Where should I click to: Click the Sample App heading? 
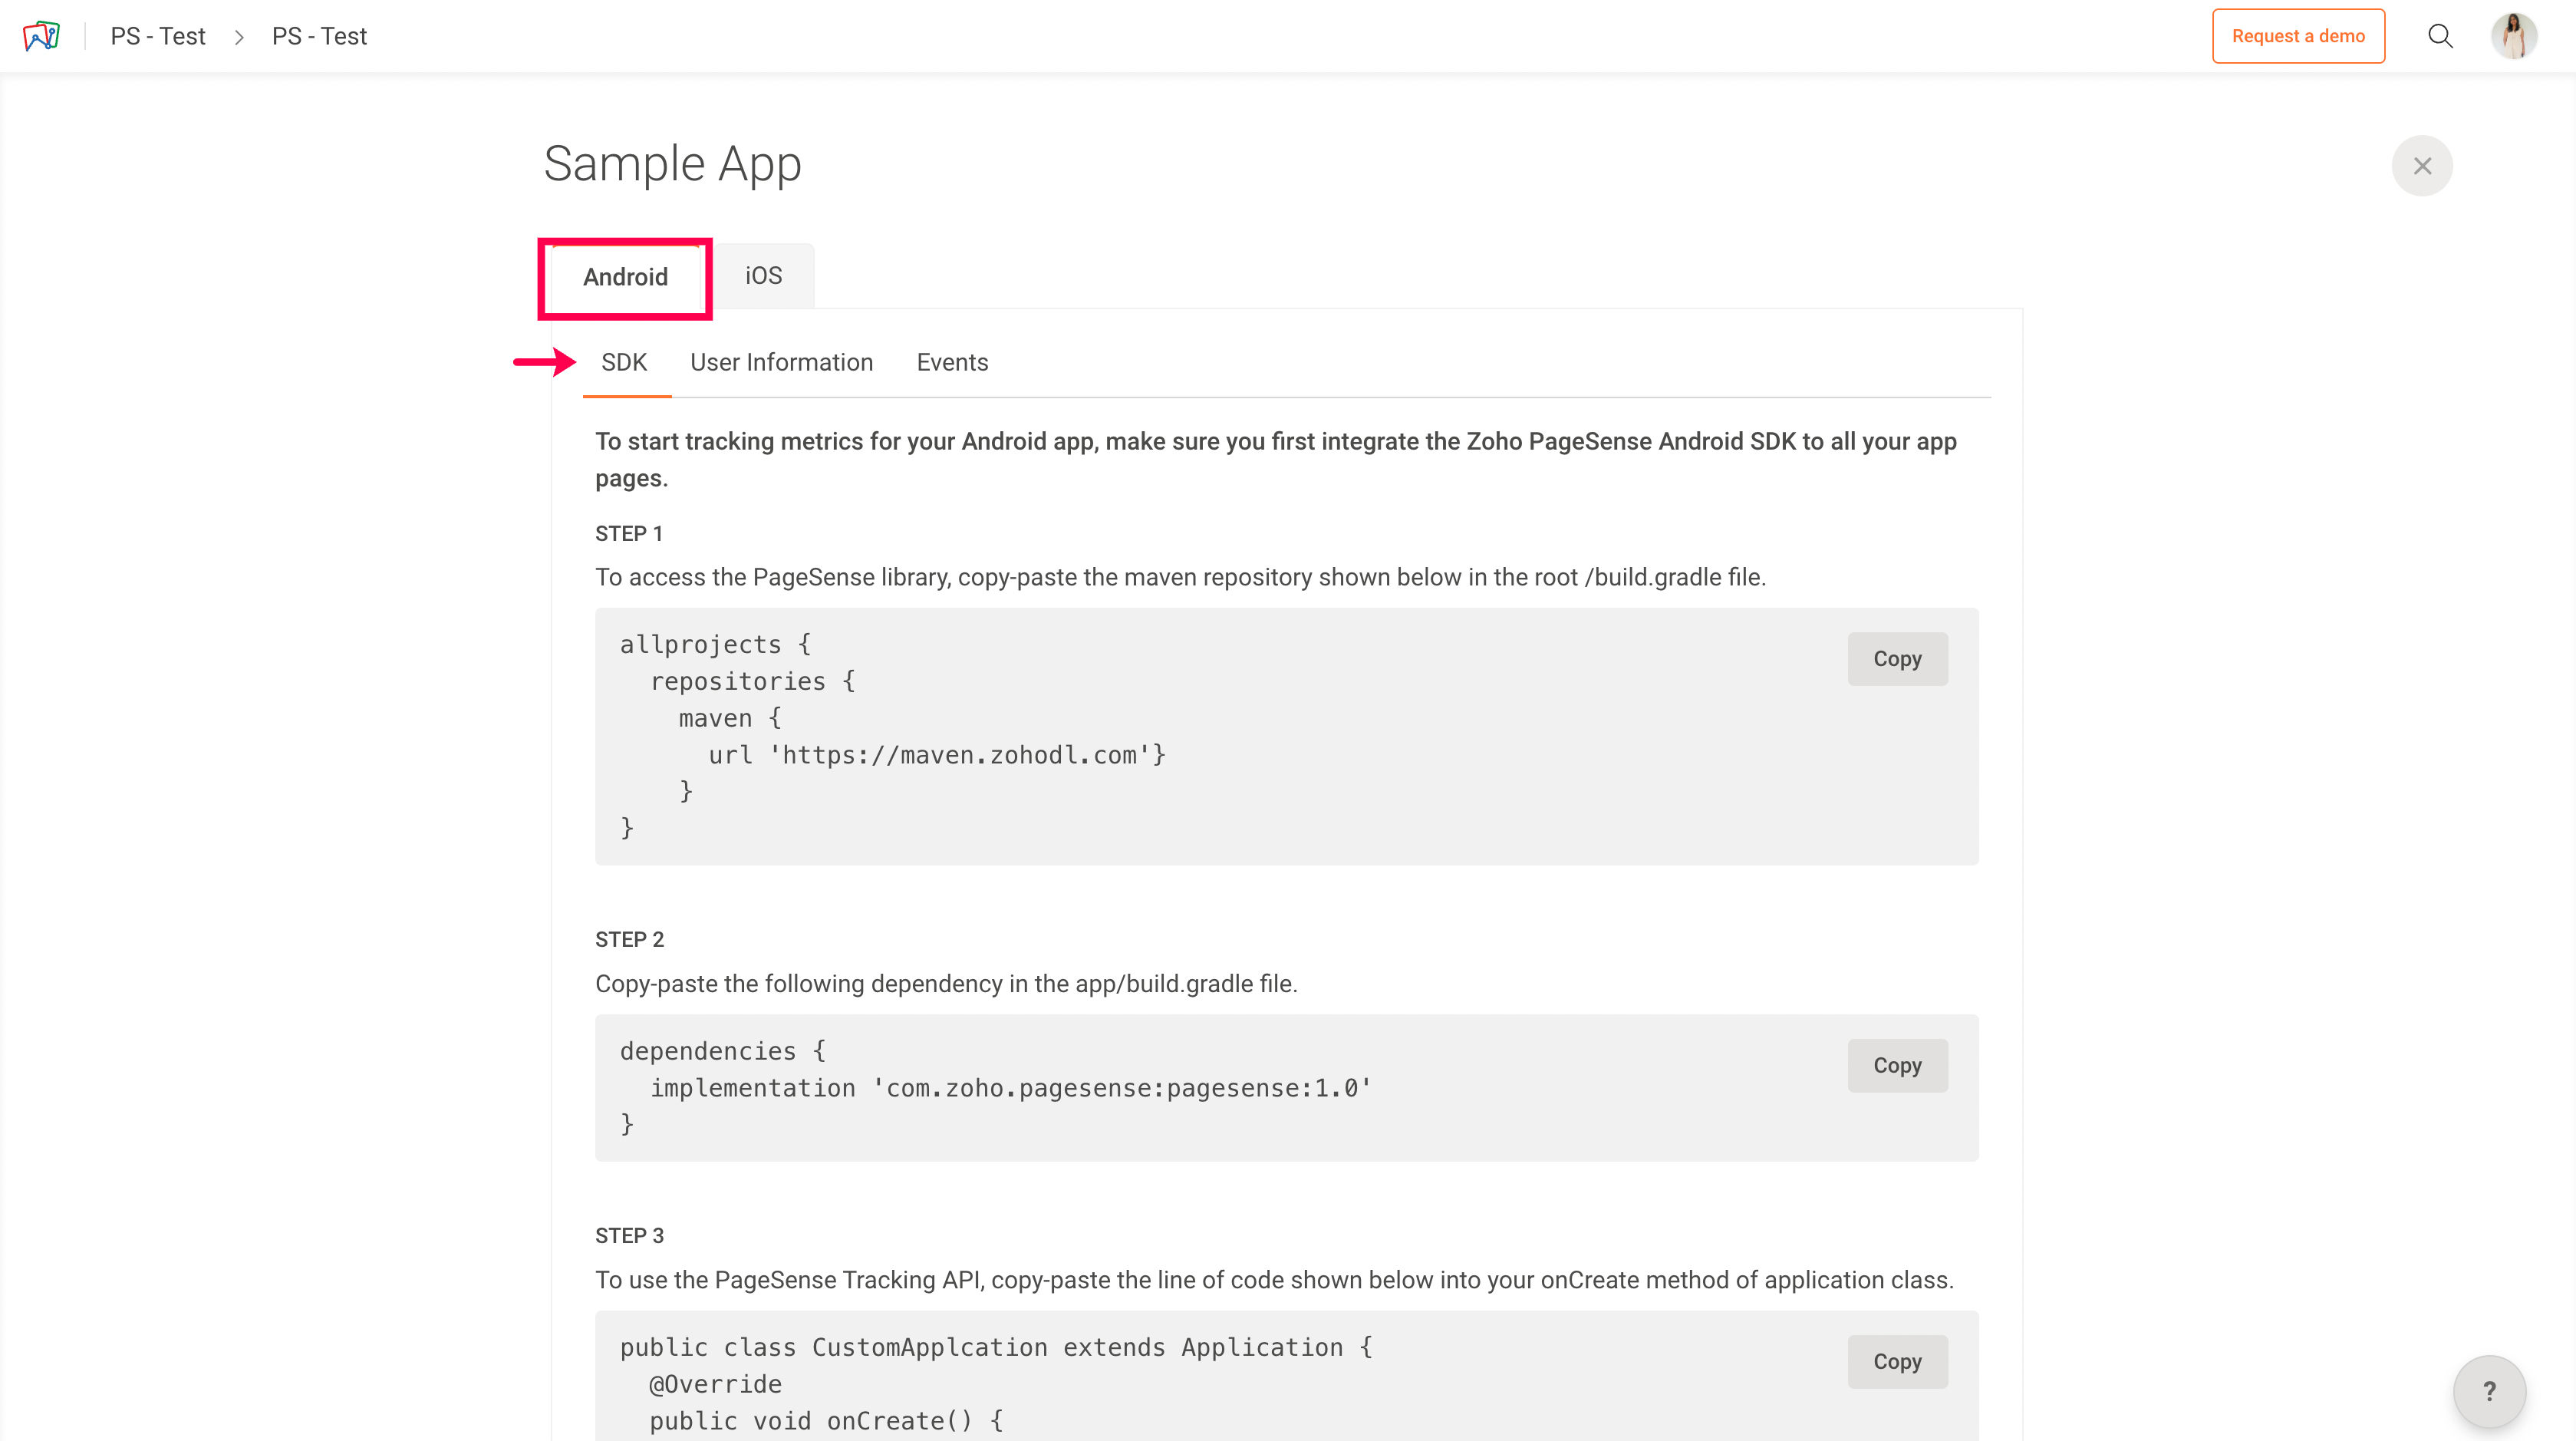(x=672, y=164)
